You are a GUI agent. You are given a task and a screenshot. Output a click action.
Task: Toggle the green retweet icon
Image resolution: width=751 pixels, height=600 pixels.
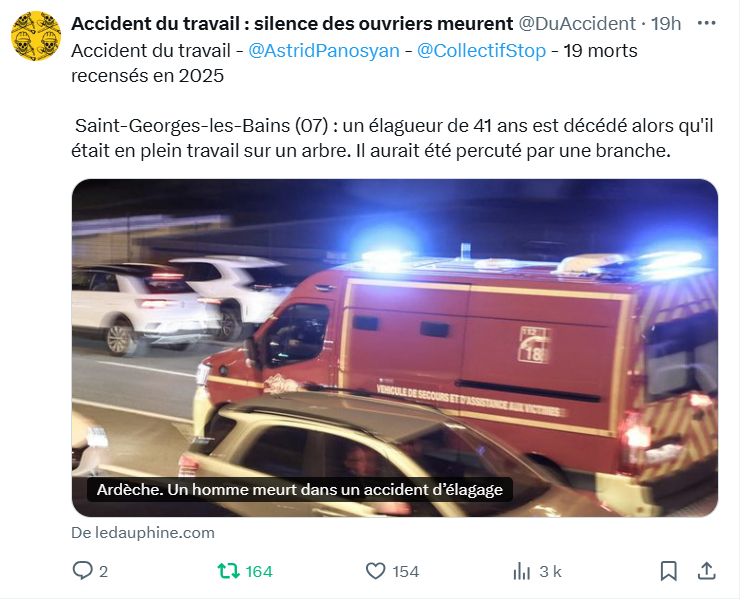(228, 571)
